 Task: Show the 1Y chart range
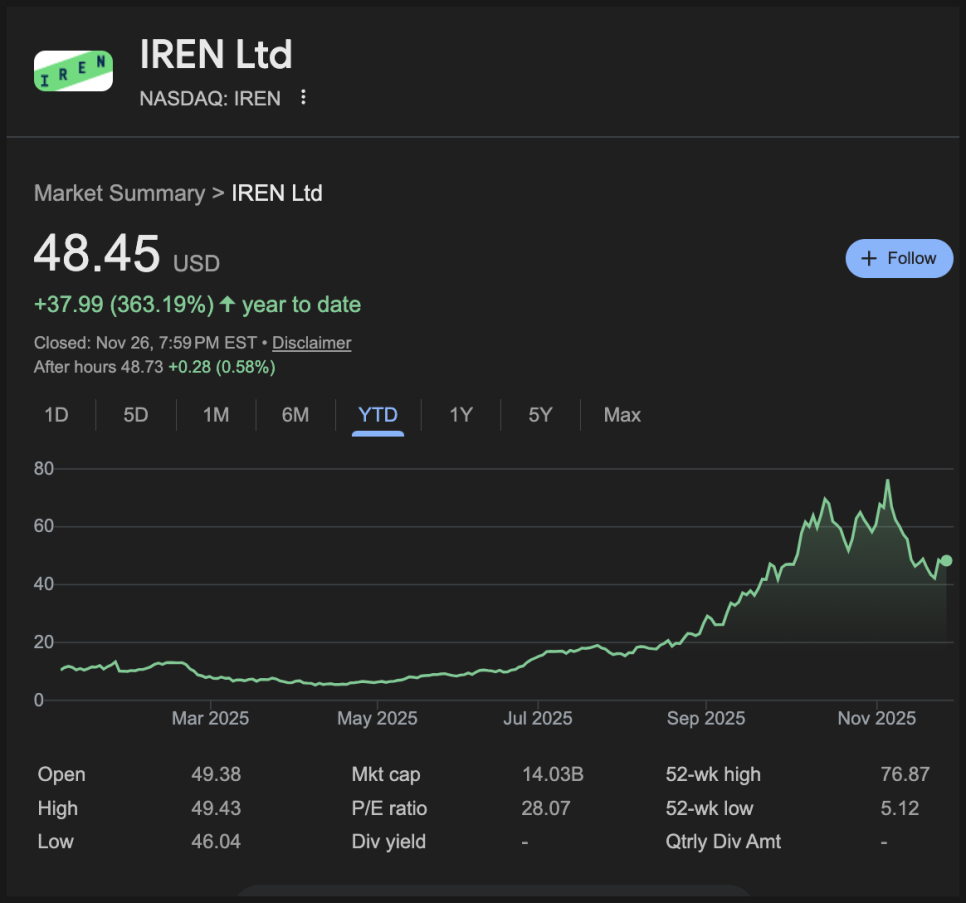tap(461, 415)
